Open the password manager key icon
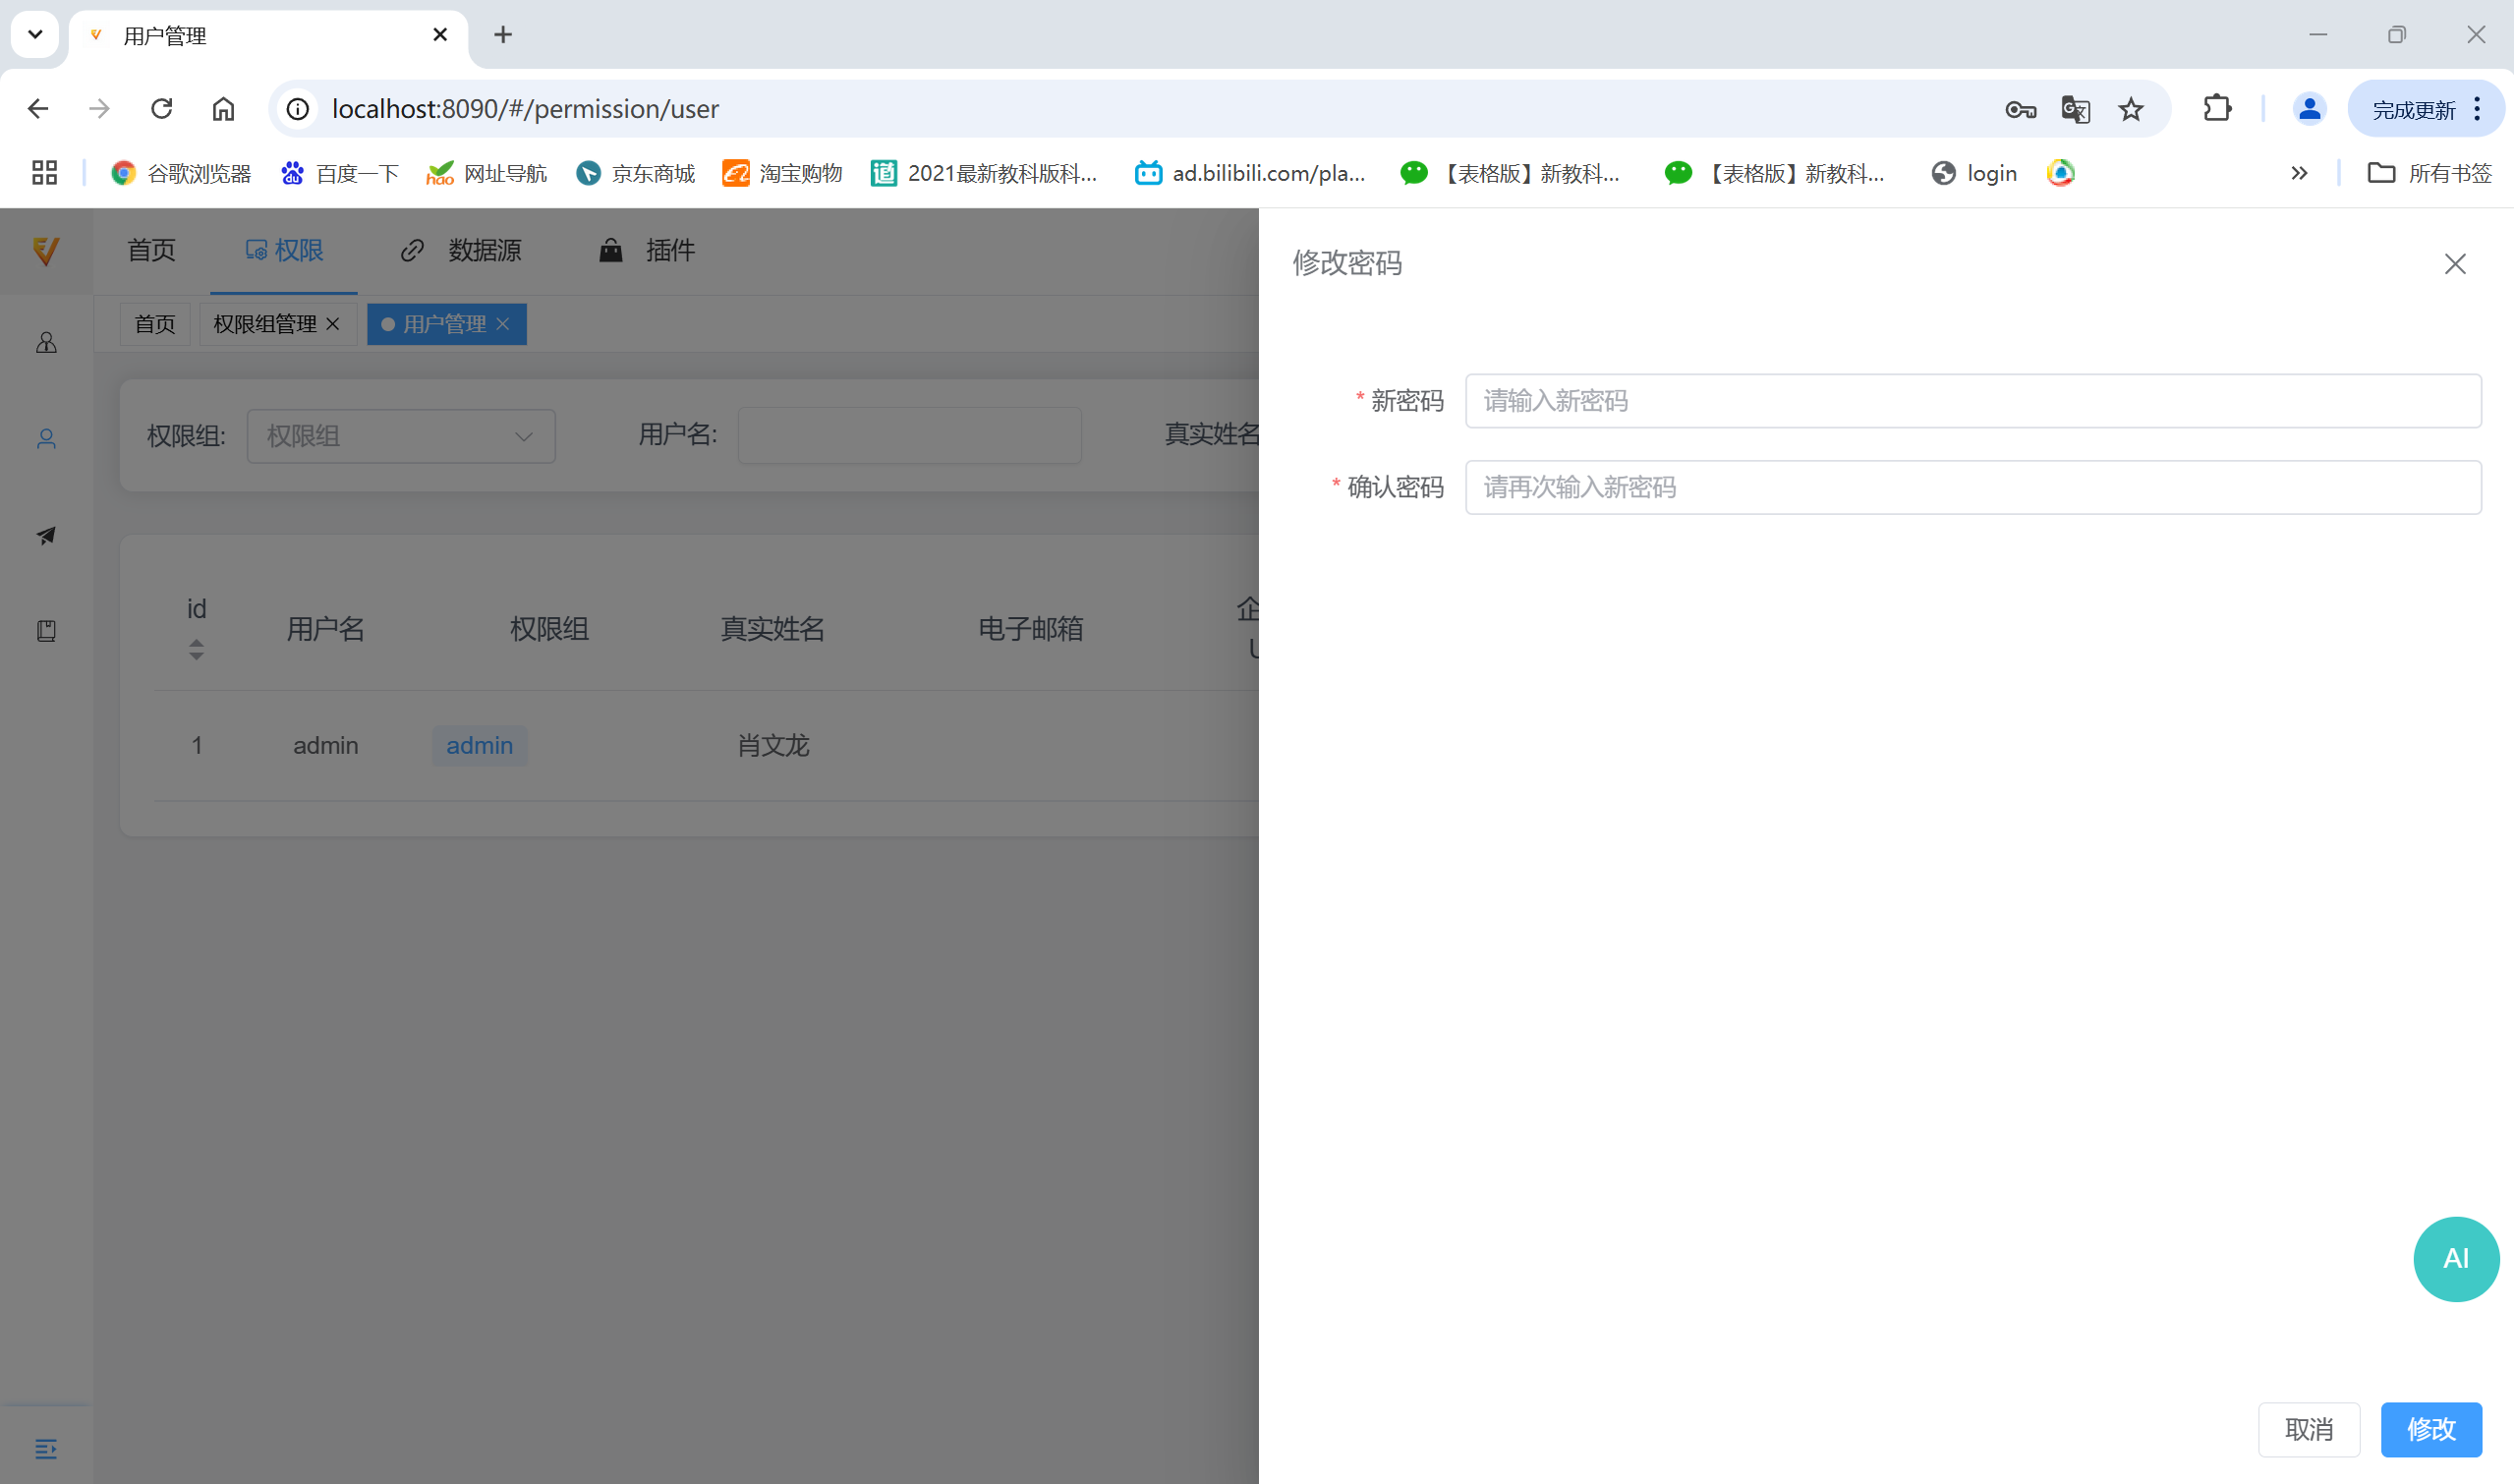 (x=2020, y=109)
